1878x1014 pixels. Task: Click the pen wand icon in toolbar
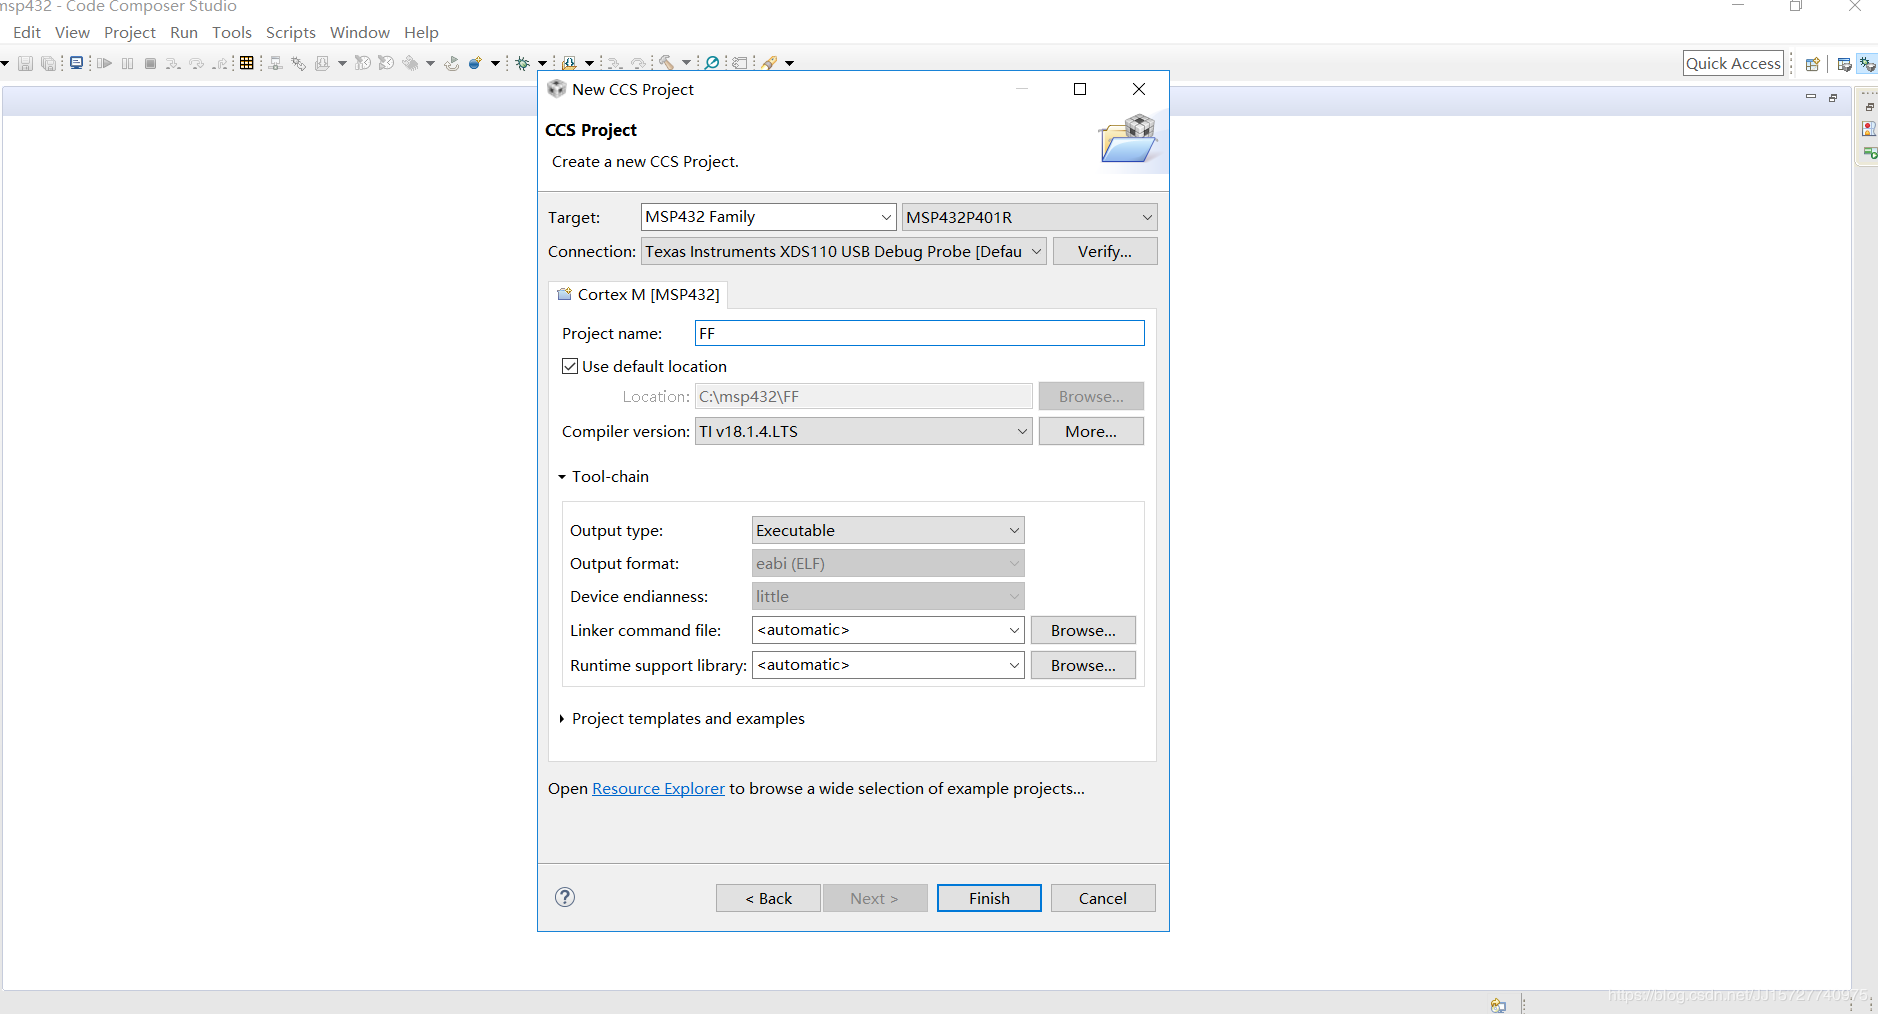coord(769,63)
